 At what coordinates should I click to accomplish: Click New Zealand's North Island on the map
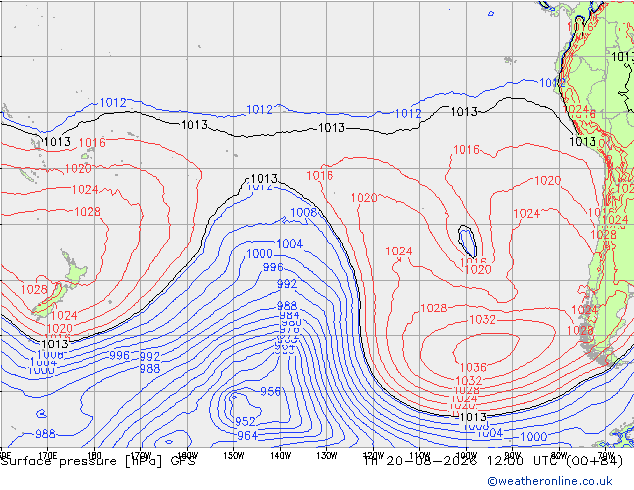[75, 270]
